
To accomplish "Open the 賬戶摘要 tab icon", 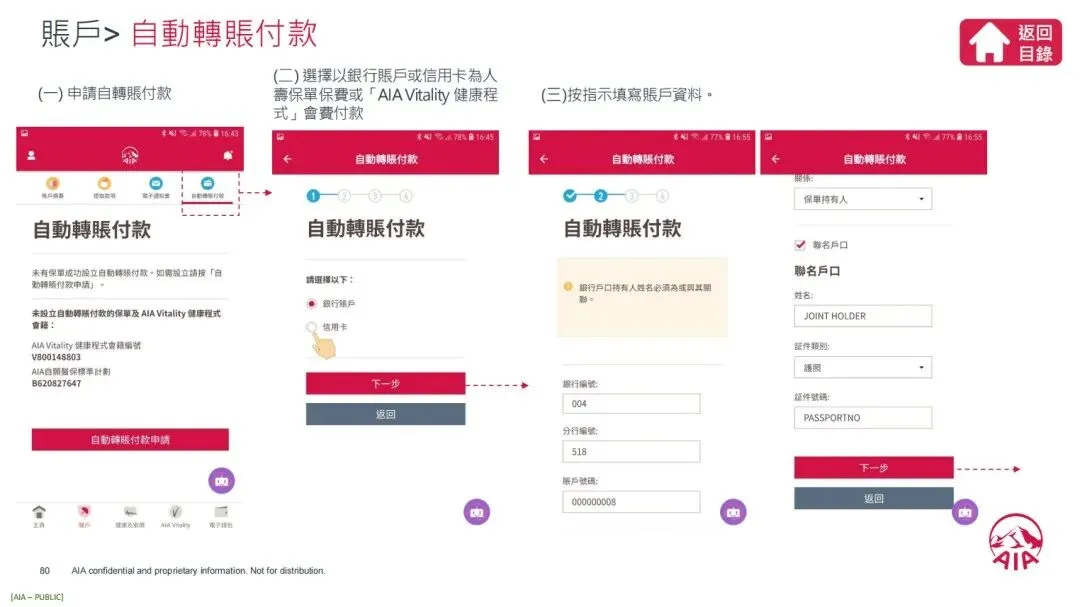I will tap(52, 183).
